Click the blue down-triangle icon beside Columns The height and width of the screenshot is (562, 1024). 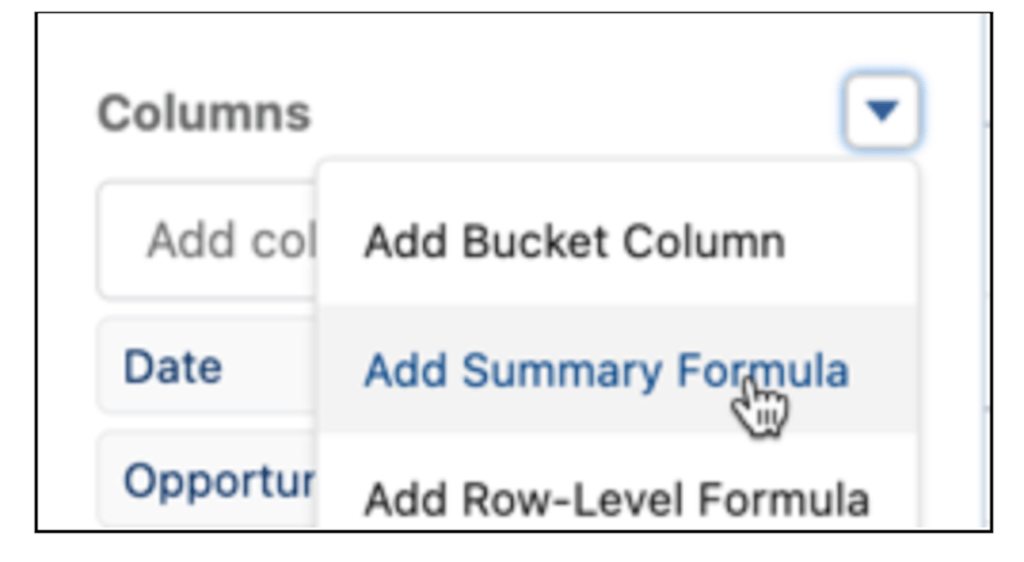click(881, 111)
